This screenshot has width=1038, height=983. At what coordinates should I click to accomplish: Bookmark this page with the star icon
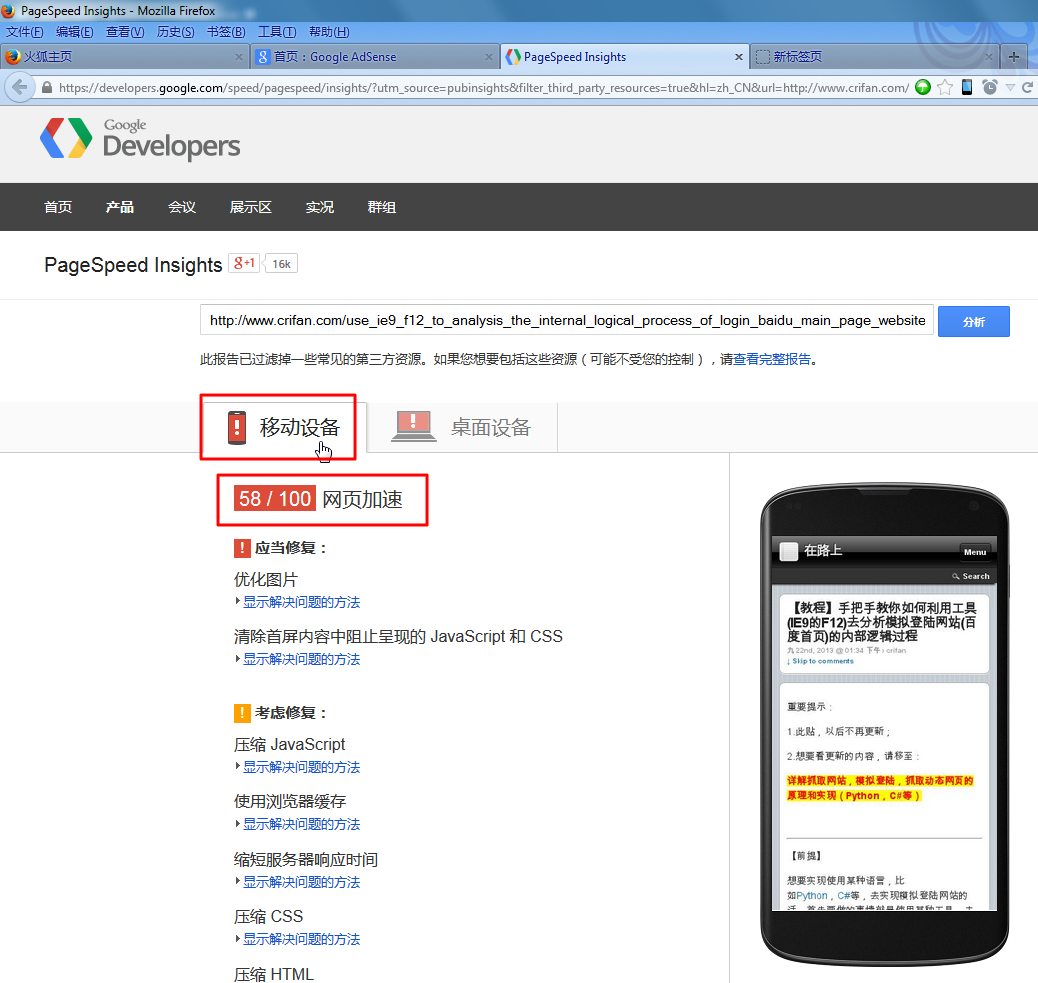point(945,87)
